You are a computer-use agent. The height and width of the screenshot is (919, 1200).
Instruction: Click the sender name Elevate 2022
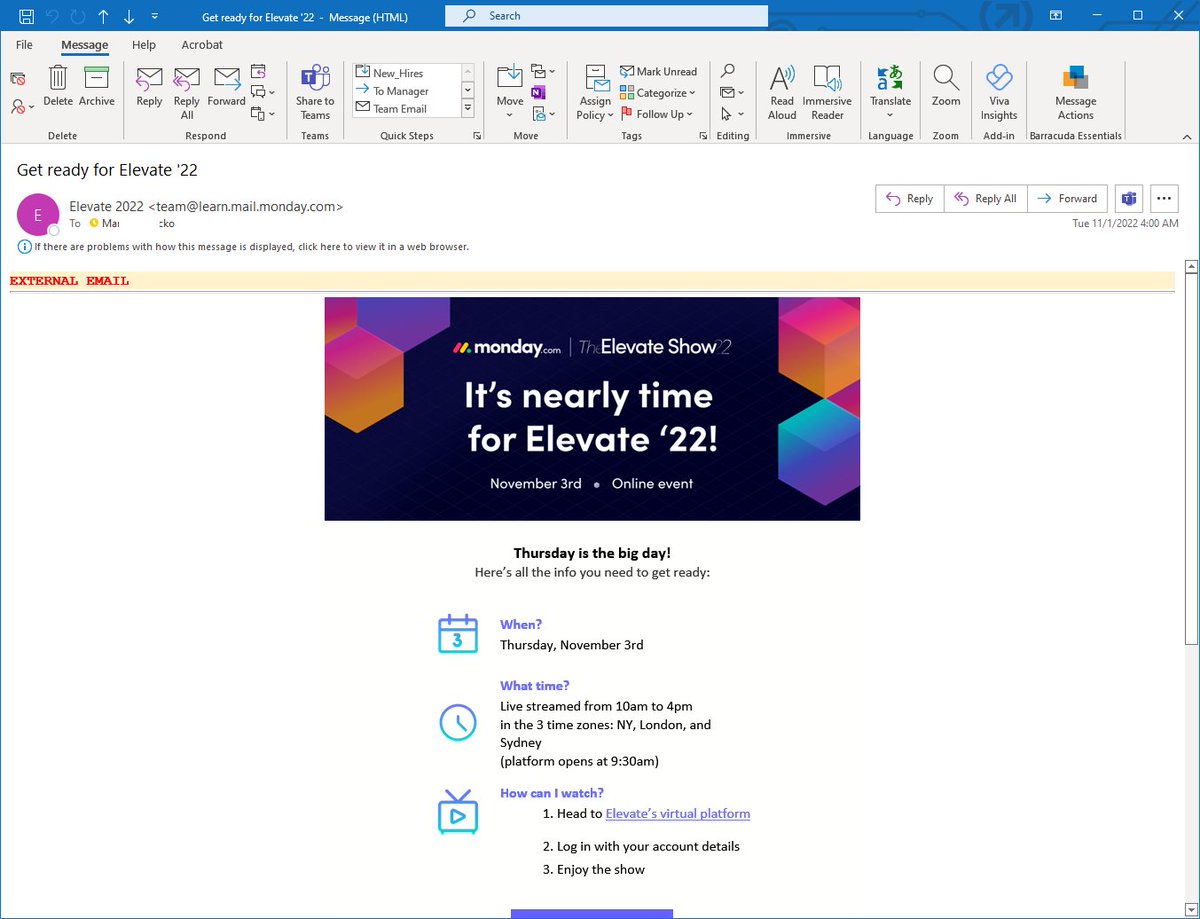click(x=107, y=207)
